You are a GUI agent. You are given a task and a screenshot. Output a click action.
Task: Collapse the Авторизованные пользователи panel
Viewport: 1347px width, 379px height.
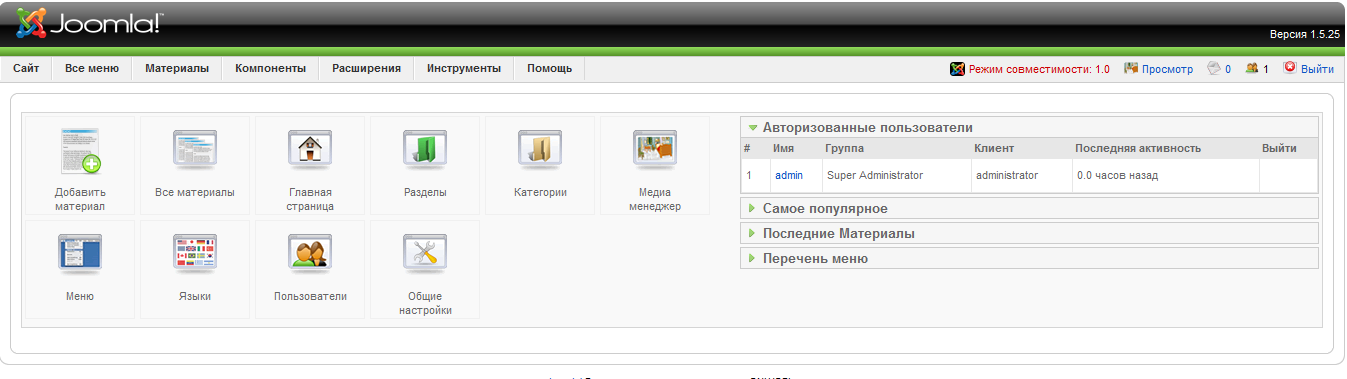coord(1029,127)
